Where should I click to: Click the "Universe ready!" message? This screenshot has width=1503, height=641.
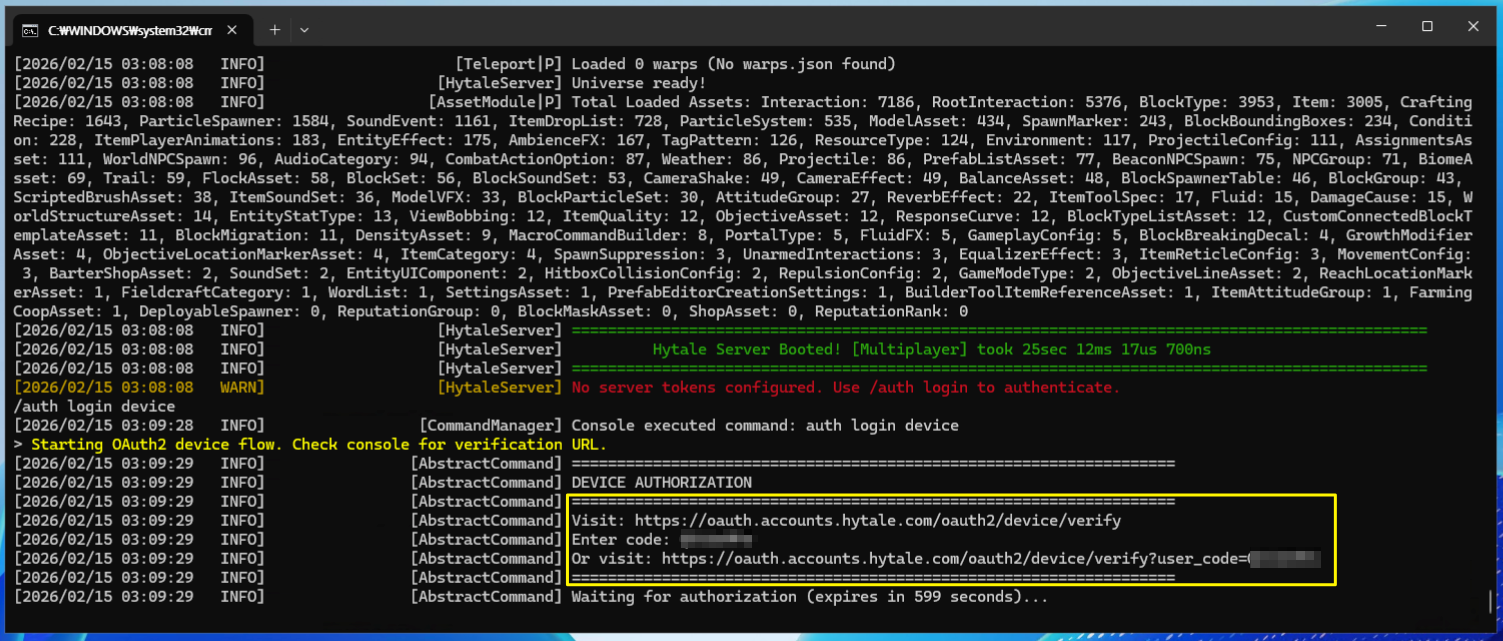638,83
